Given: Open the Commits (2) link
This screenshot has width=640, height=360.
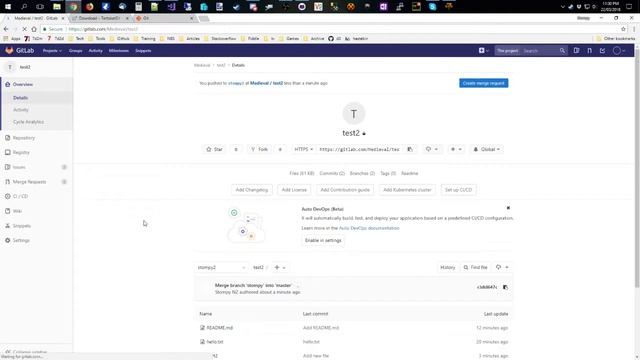Looking at the screenshot, I should point(332,173).
